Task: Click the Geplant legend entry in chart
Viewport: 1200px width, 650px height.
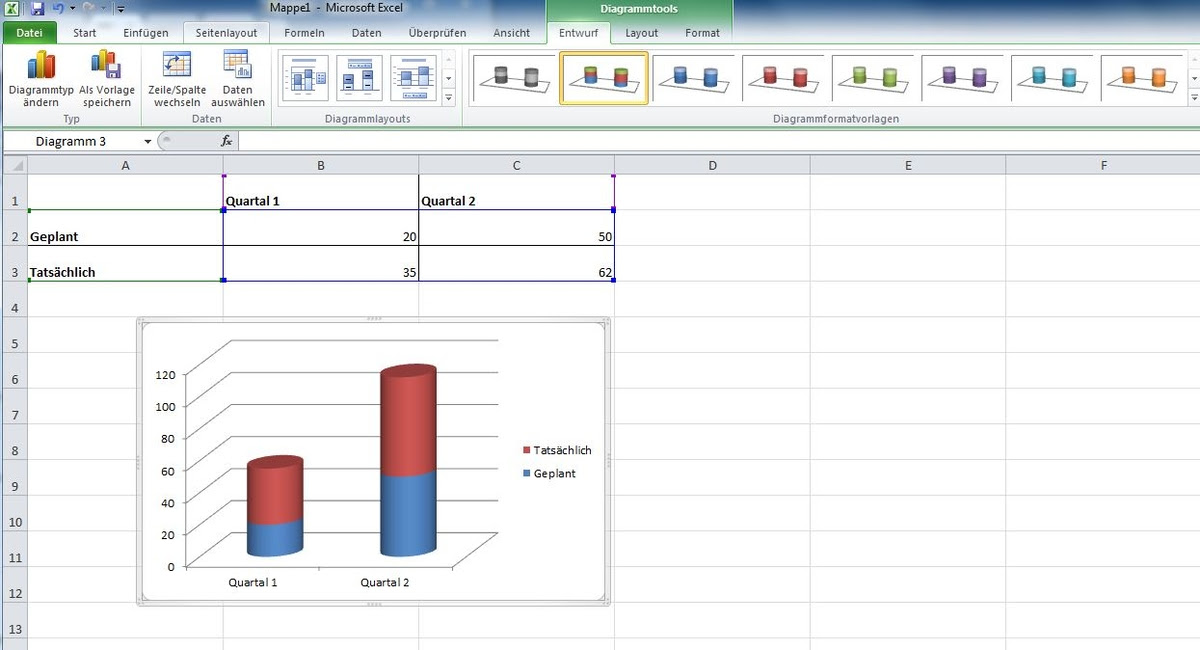Action: pos(549,473)
